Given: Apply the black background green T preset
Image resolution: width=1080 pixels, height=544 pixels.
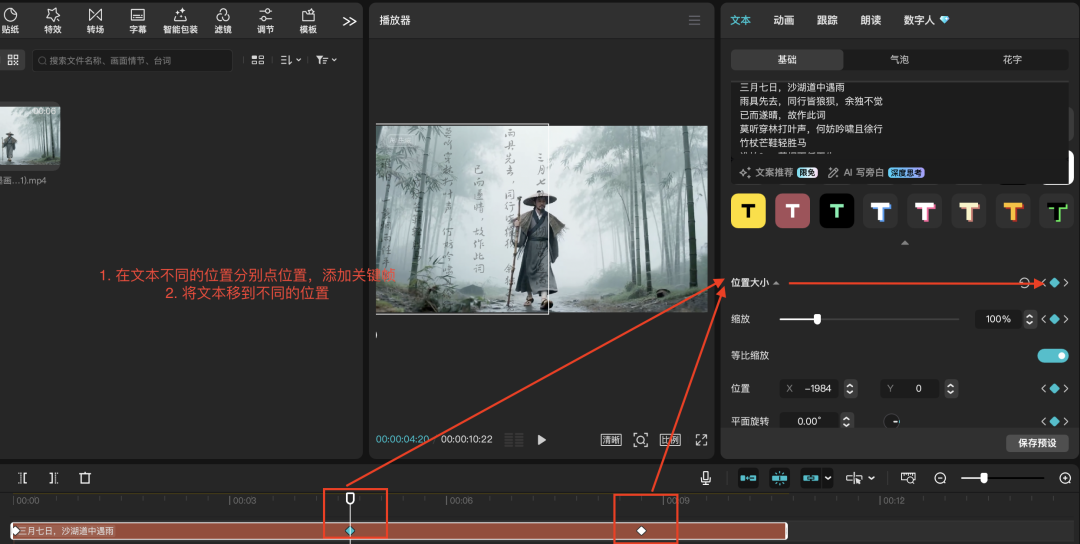Looking at the screenshot, I should 837,211.
